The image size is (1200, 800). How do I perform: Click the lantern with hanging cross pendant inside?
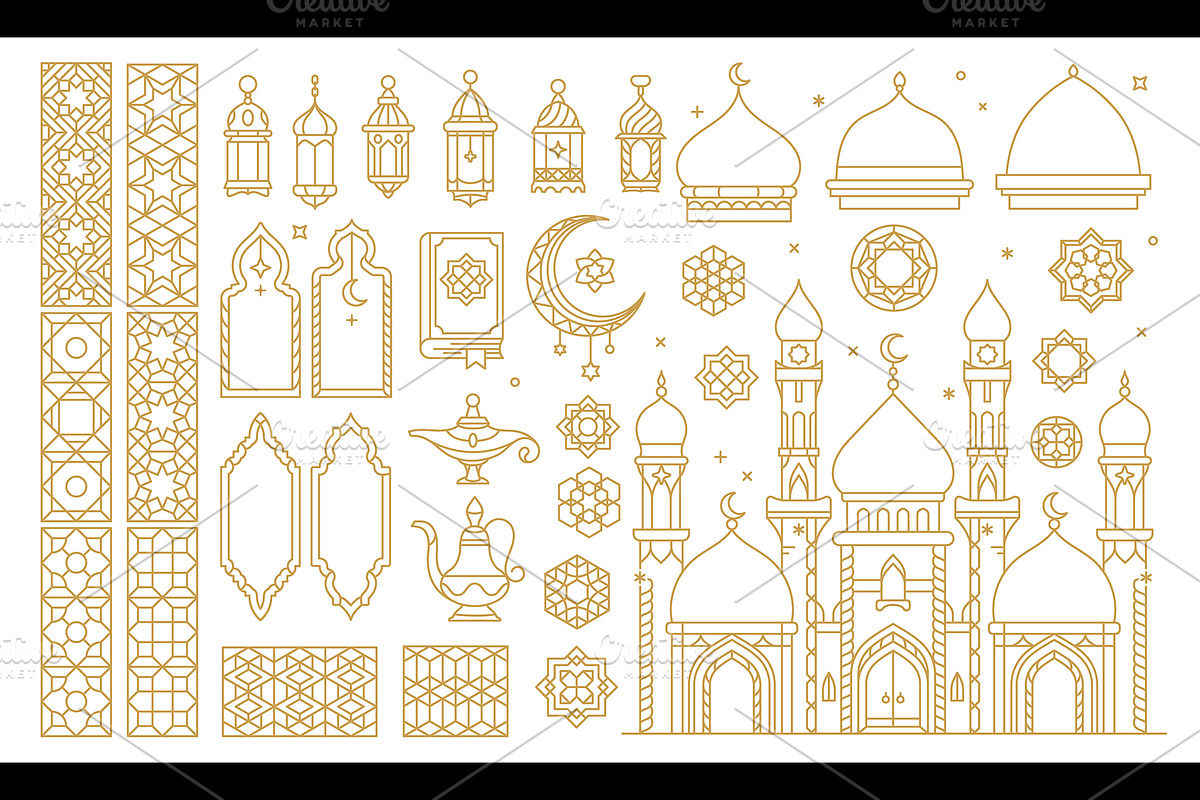[469, 137]
